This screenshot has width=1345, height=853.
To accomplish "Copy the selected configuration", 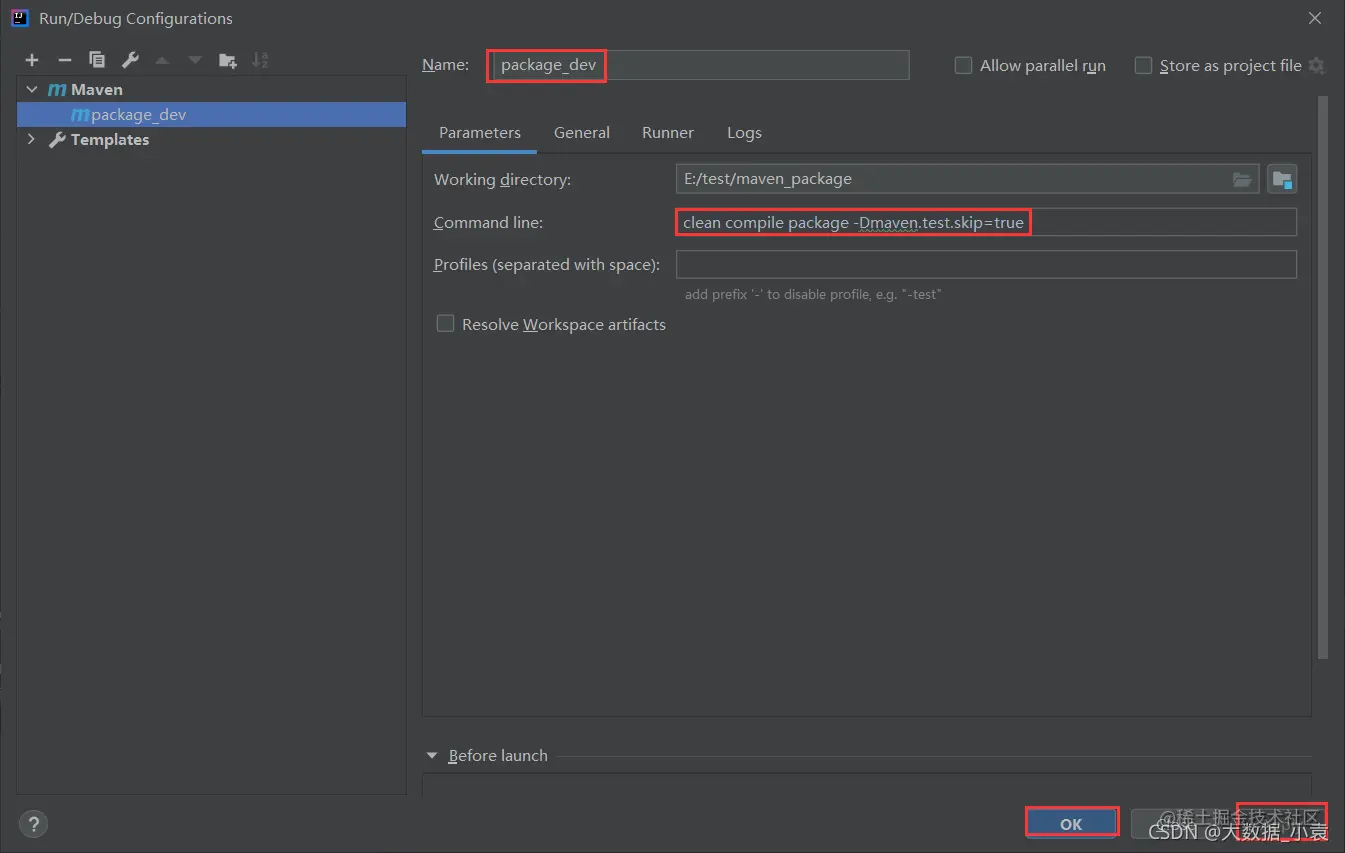I will coord(97,60).
